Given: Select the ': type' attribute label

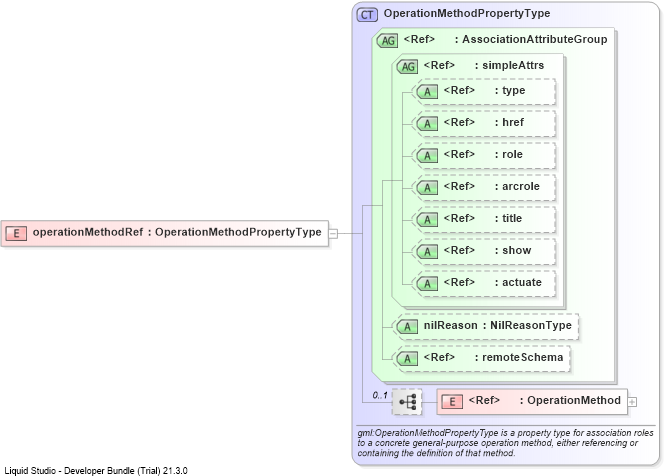Looking at the screenshot, I should click(510, 91).
